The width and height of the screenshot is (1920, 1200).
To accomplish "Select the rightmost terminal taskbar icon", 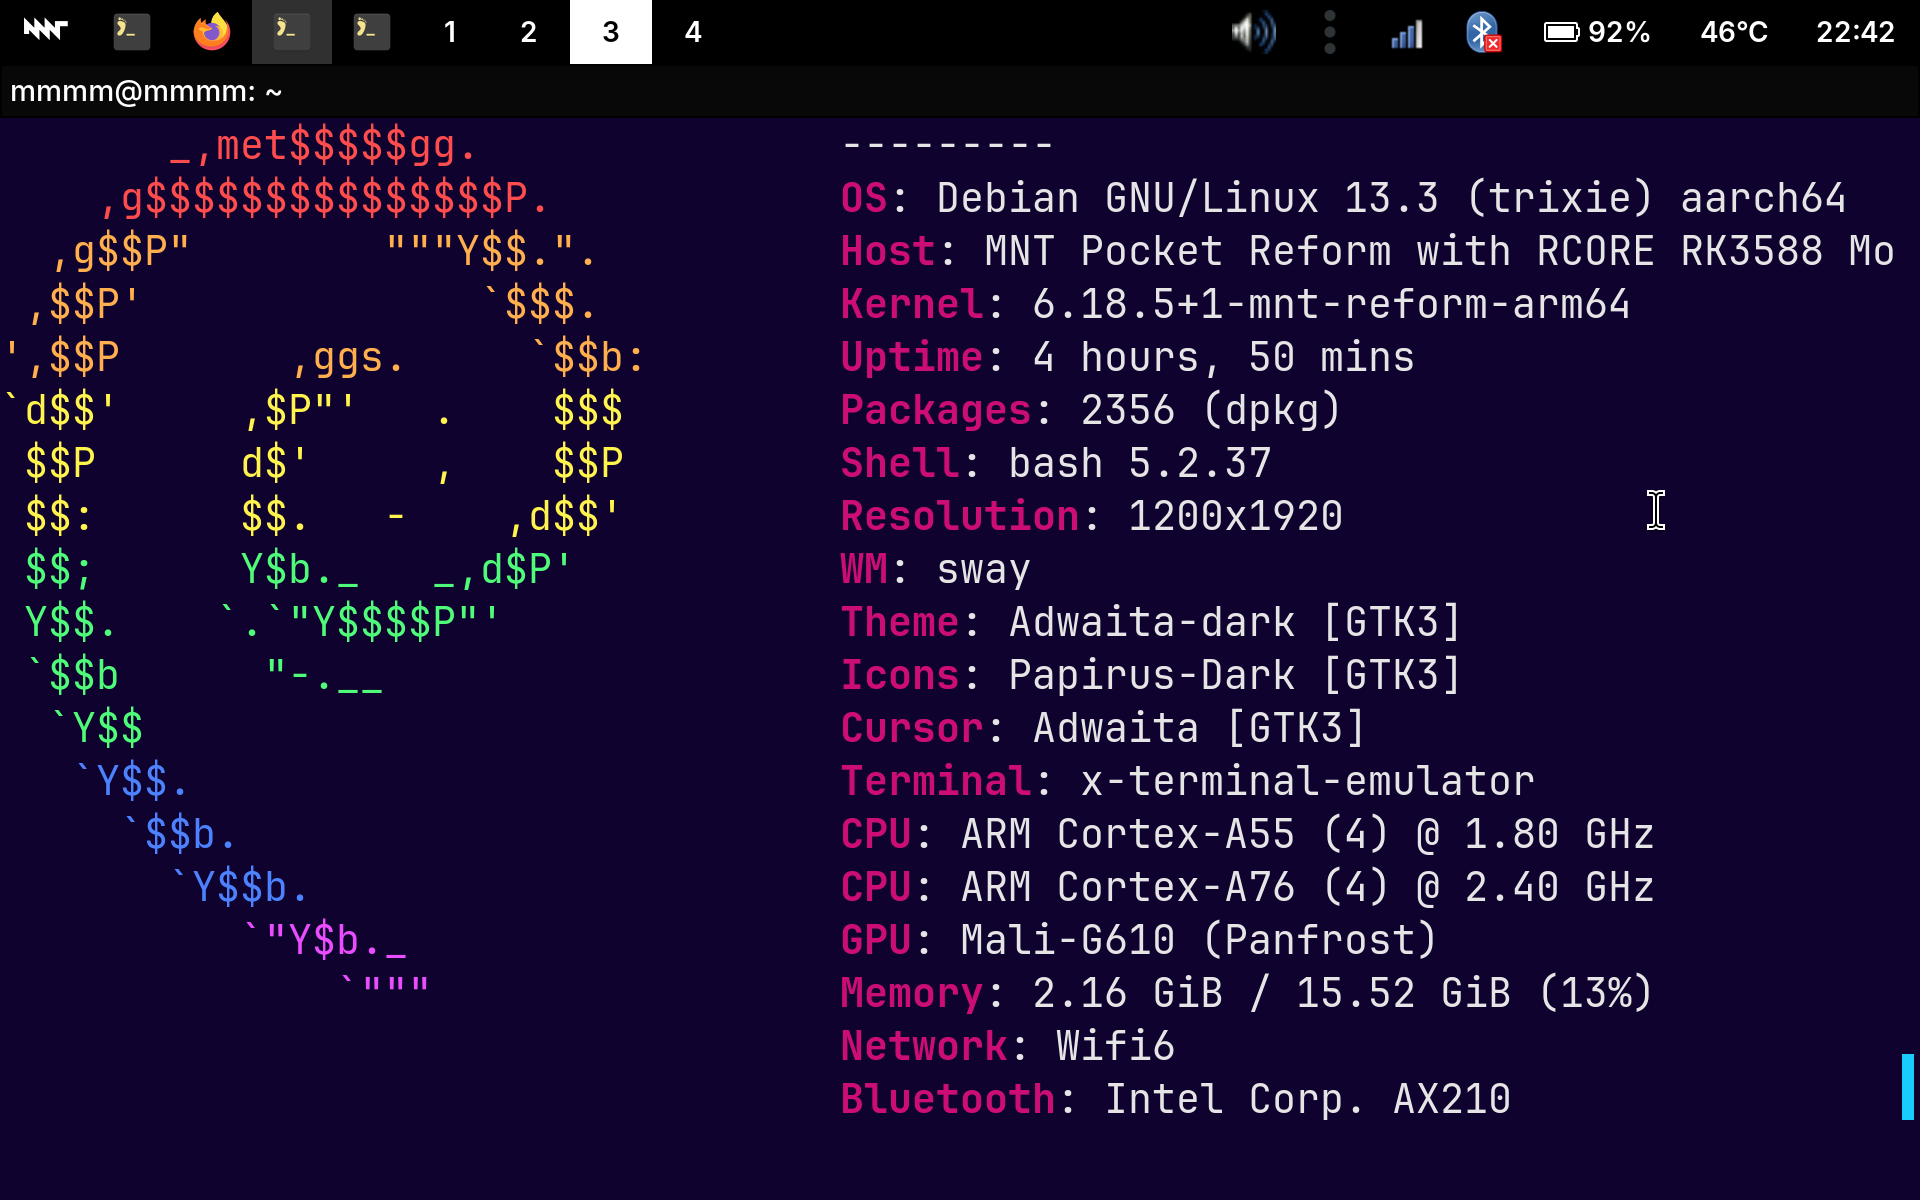I will [x=371, y=31].
